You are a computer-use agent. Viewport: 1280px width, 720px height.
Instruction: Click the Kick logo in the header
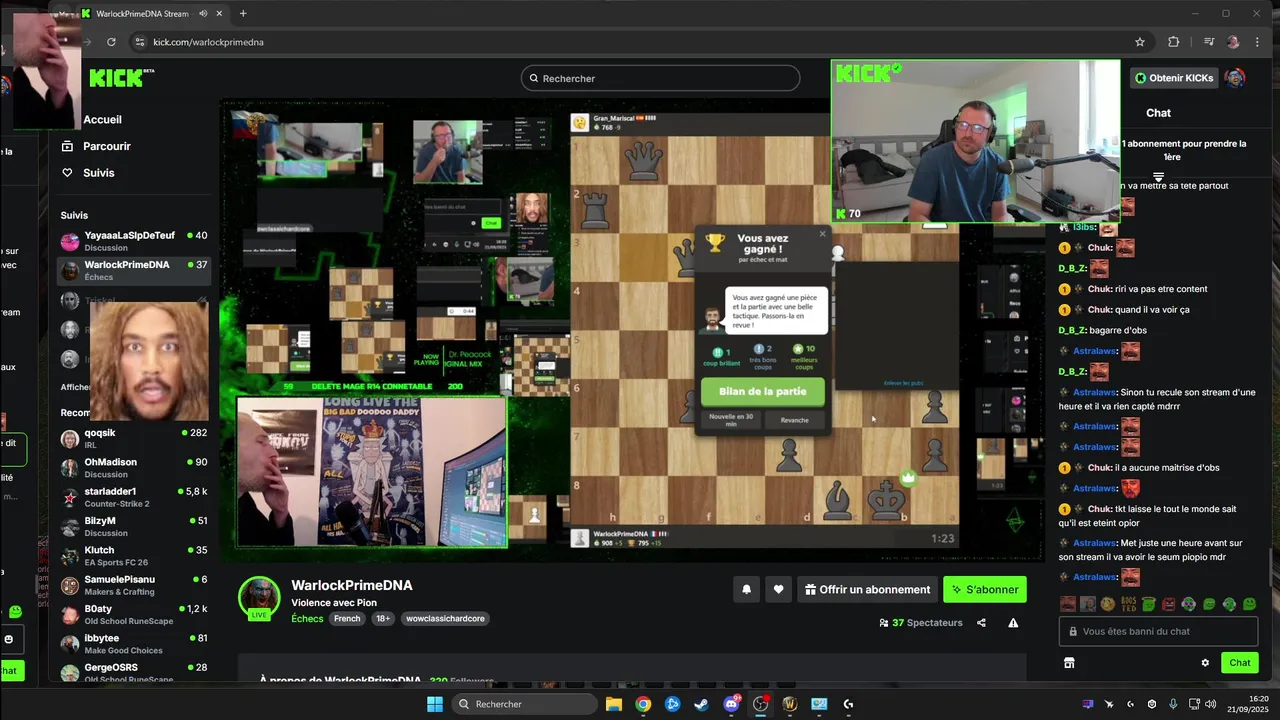[121, 78]
